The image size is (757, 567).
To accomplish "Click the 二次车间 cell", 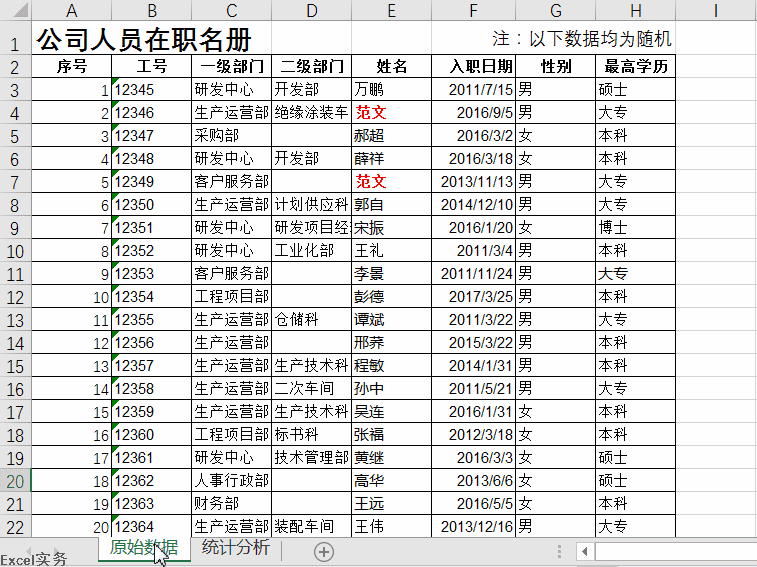I will pos(312,389).
